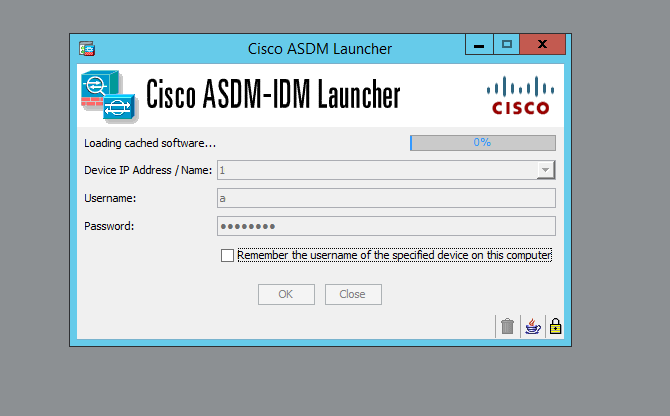Expand the Device IP Address dropdown arrow
670x416 pixels.
tap(545, 170)
